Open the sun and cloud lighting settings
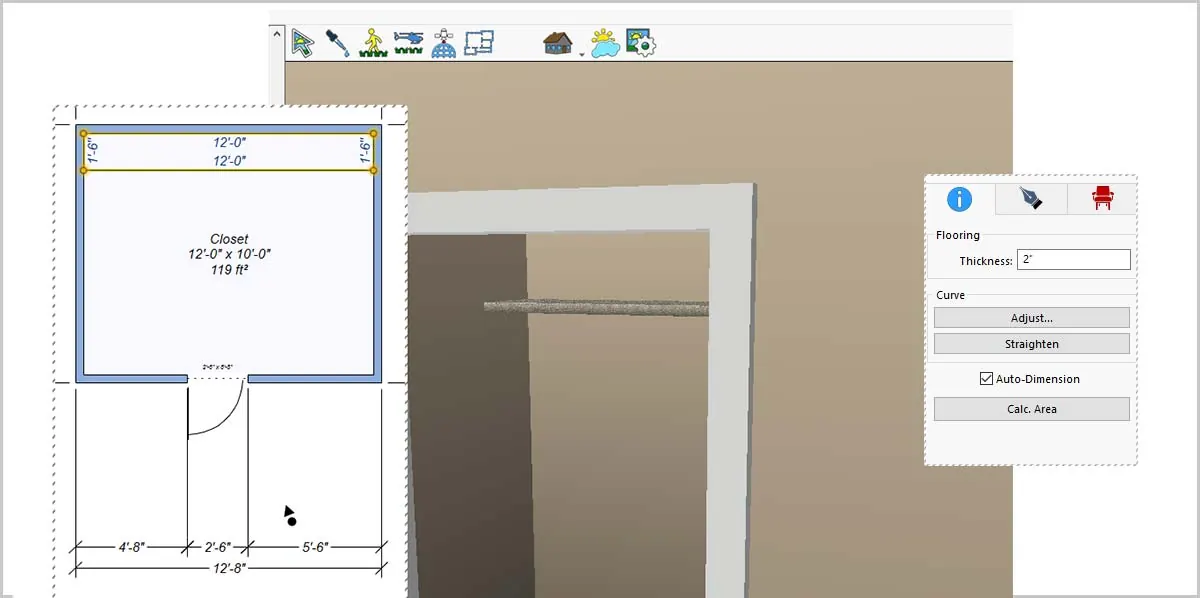The image size is (1200, 598). [605, 43]
